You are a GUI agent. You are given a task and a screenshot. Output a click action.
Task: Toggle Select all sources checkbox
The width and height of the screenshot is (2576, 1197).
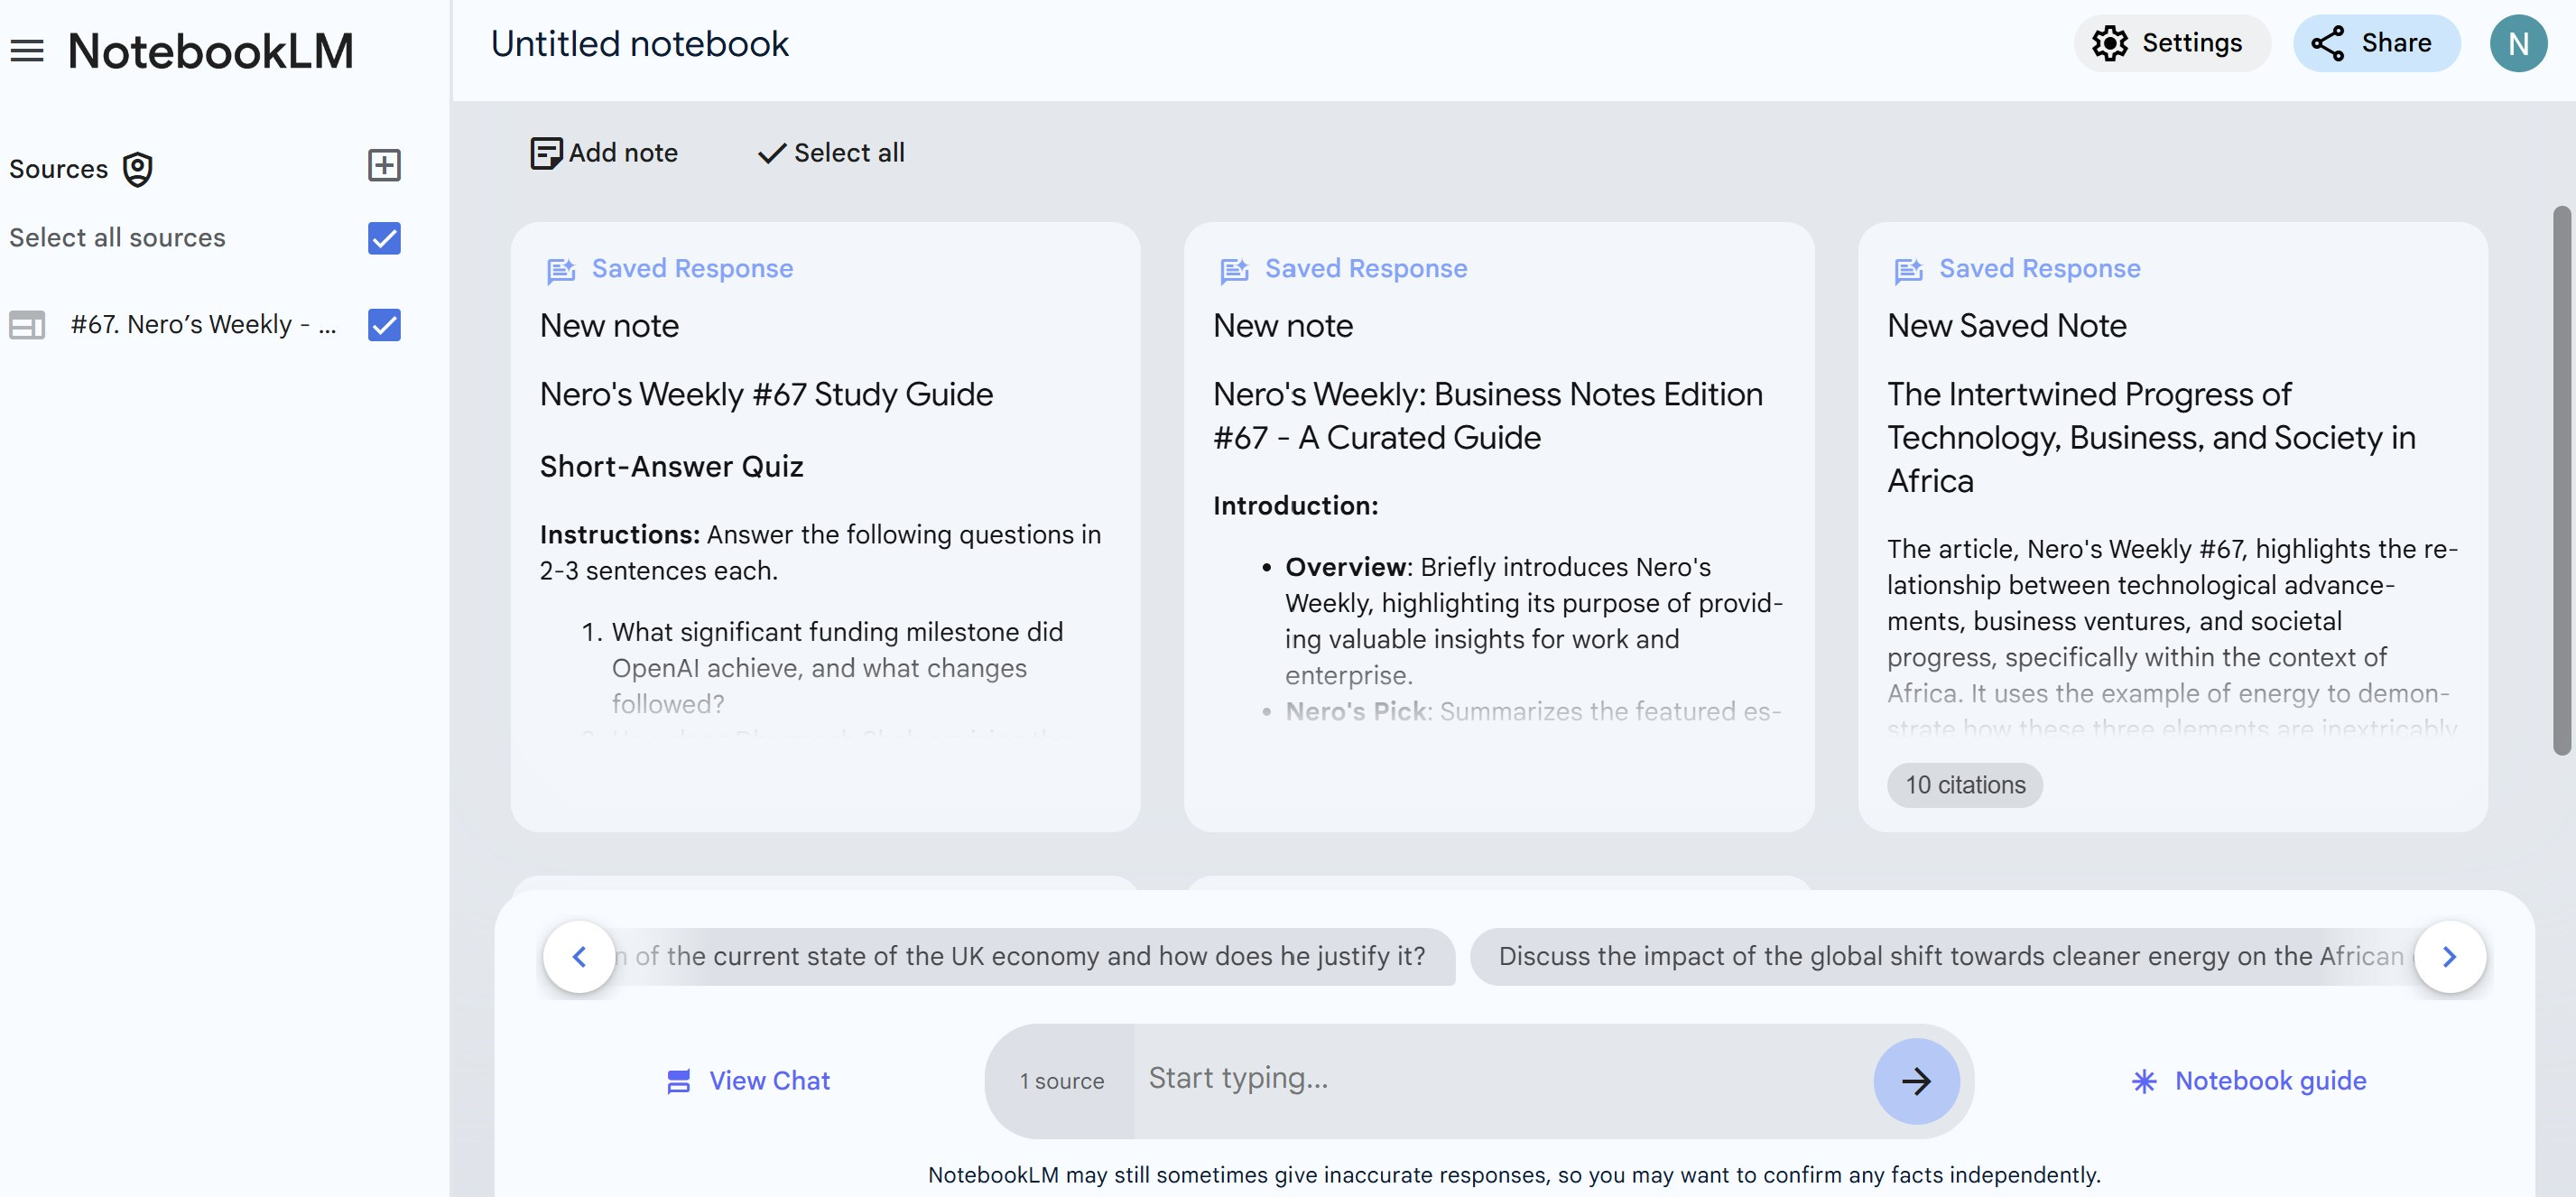pyautogui.click(x=384, y=238)
